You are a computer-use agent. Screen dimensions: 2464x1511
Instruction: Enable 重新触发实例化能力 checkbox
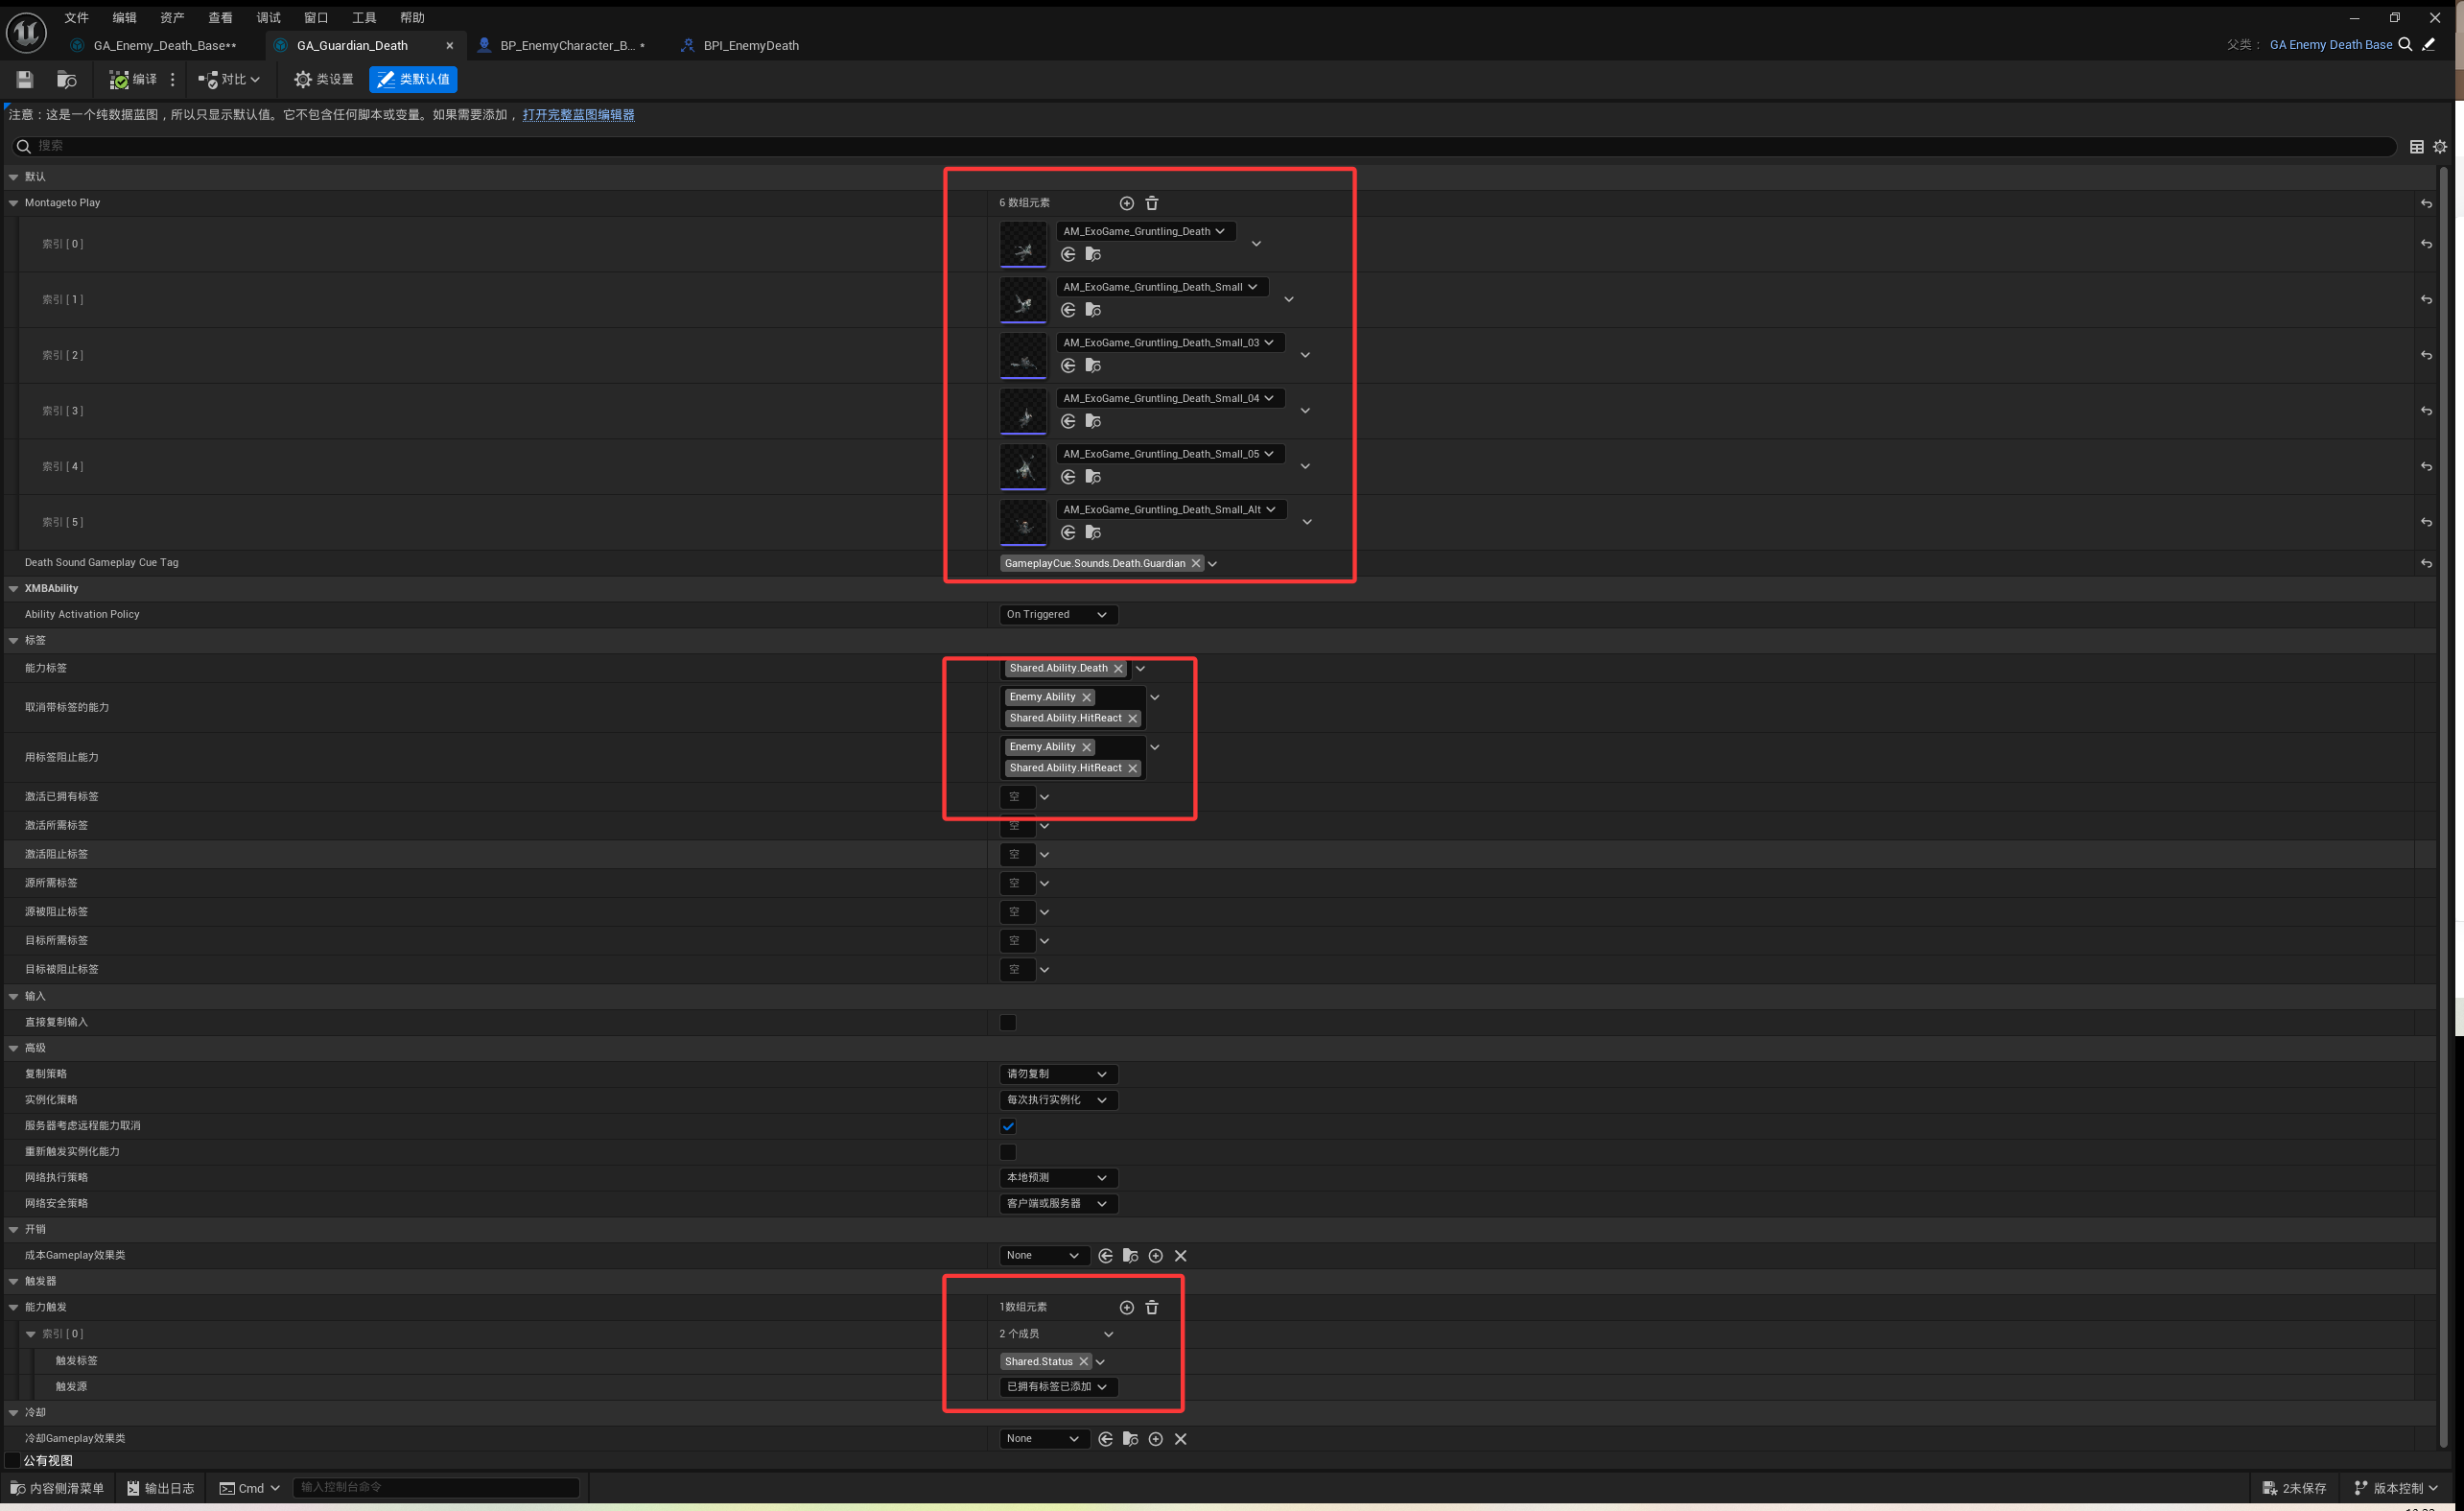[1008, 1152]
